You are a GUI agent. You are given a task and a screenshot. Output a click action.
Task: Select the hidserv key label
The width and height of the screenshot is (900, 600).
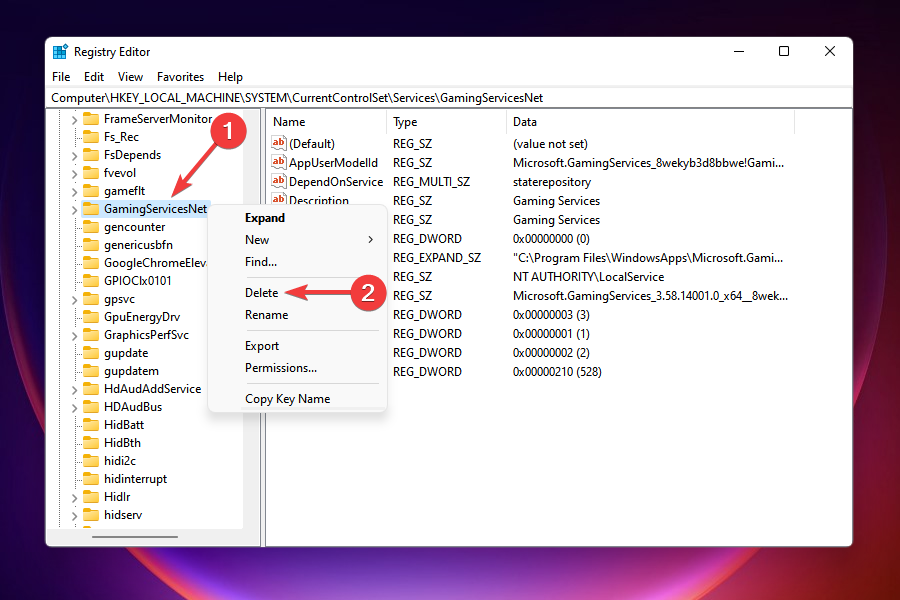[123, 515]
